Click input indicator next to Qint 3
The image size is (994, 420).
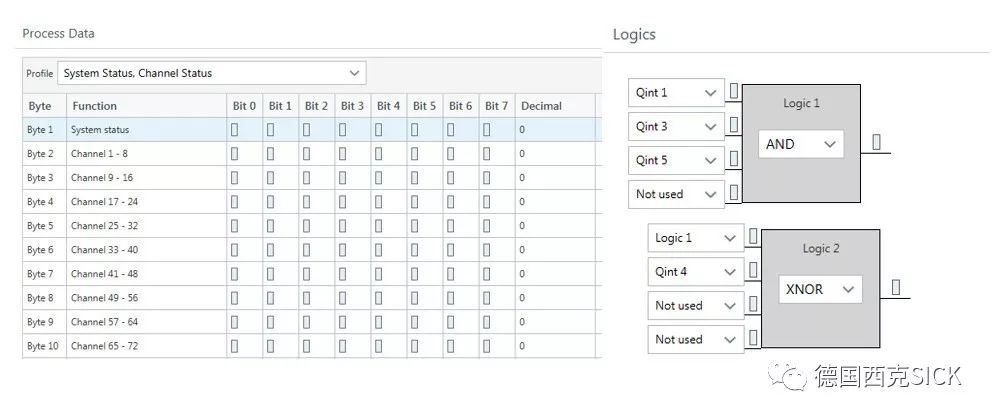pyautogui.click(x=734, y=126)
